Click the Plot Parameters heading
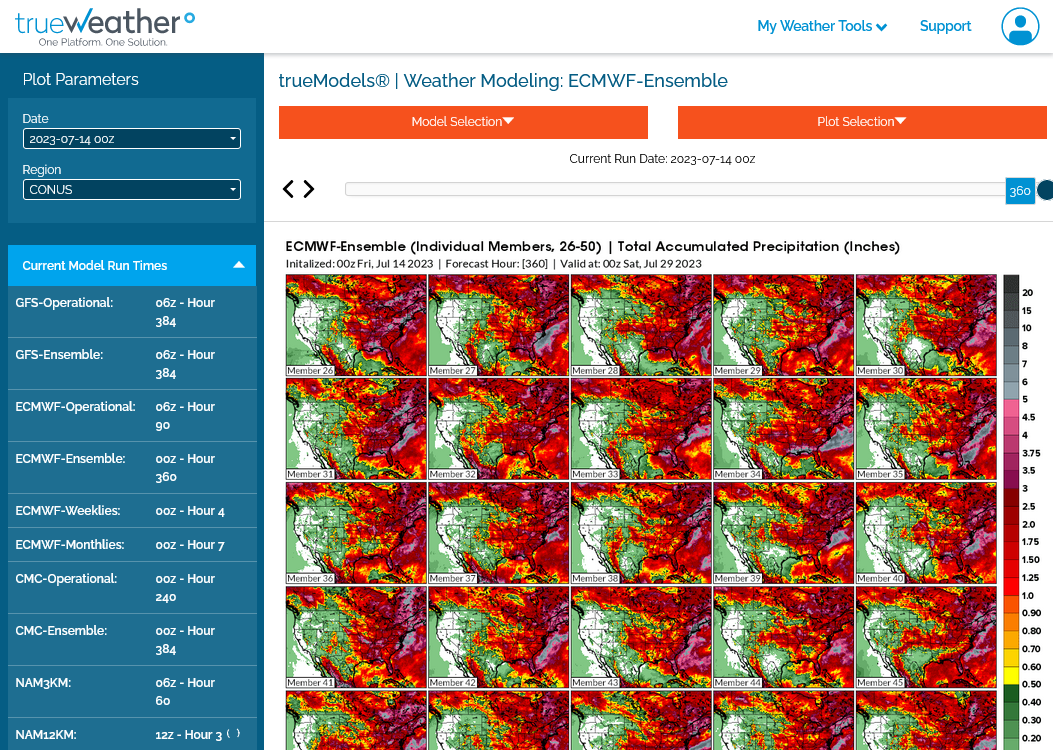This screenshot has width=1053, height=750. point(81,79)
